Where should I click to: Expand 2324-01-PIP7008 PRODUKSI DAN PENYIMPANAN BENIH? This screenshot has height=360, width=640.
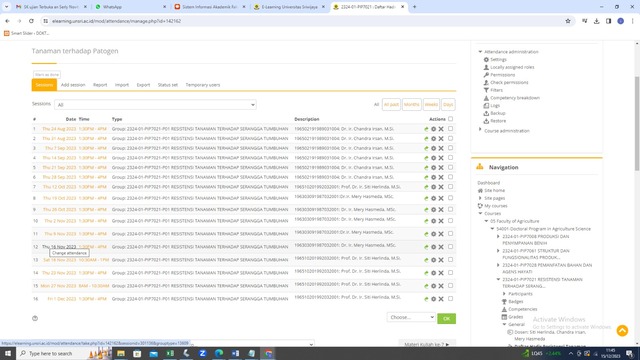point(498,236)
